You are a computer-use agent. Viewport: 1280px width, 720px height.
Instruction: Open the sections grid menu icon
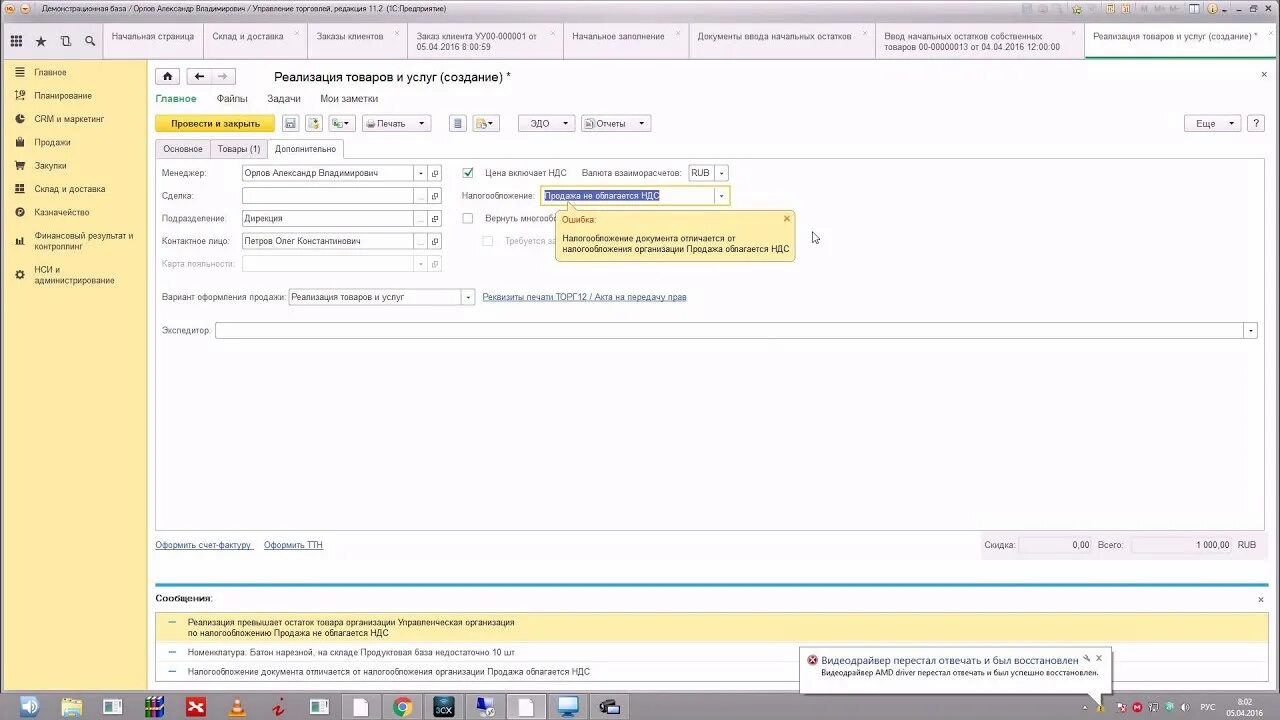click(x=16, y=41)
